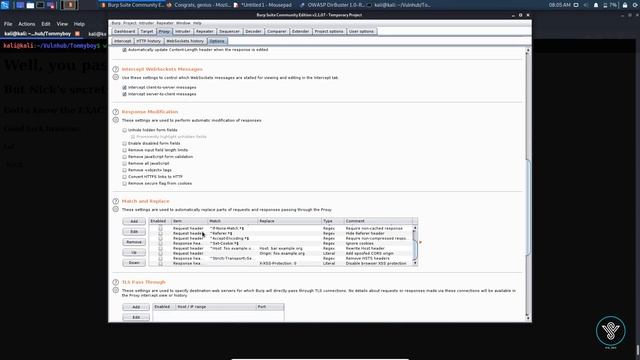Enable the Hide Referer header rule

tap(160, 233)
